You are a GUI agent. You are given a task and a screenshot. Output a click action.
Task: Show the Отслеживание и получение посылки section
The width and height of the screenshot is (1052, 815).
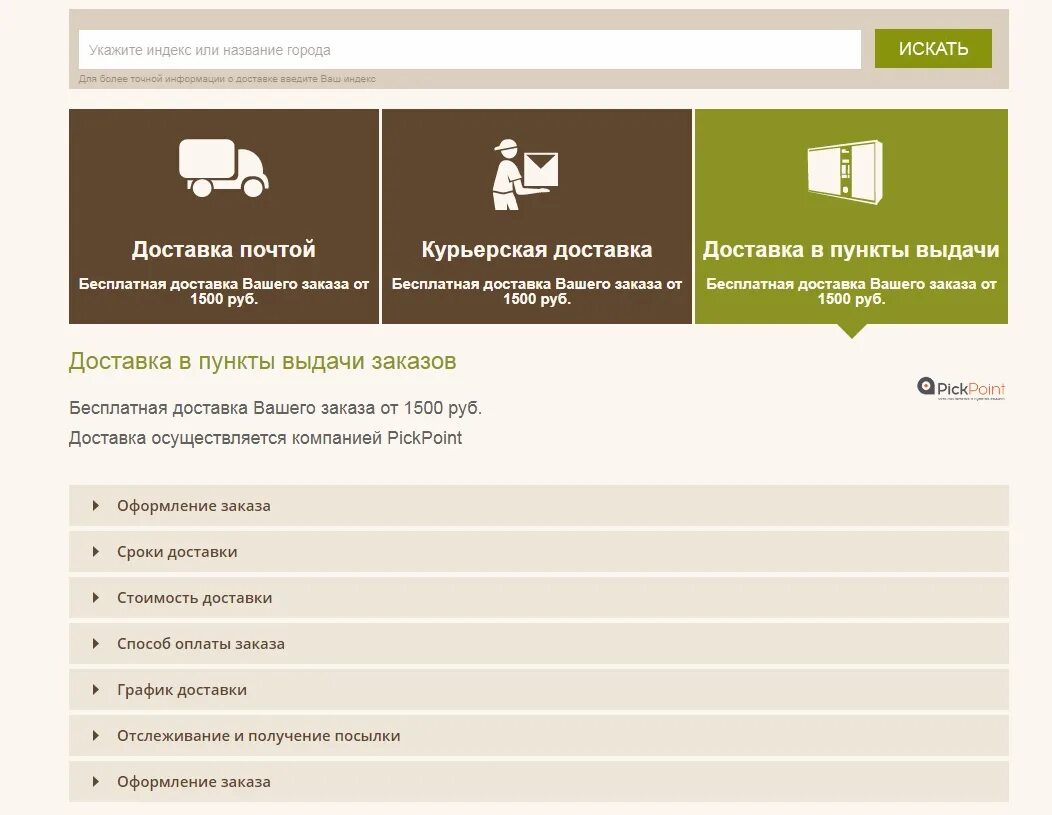point(539,736)
